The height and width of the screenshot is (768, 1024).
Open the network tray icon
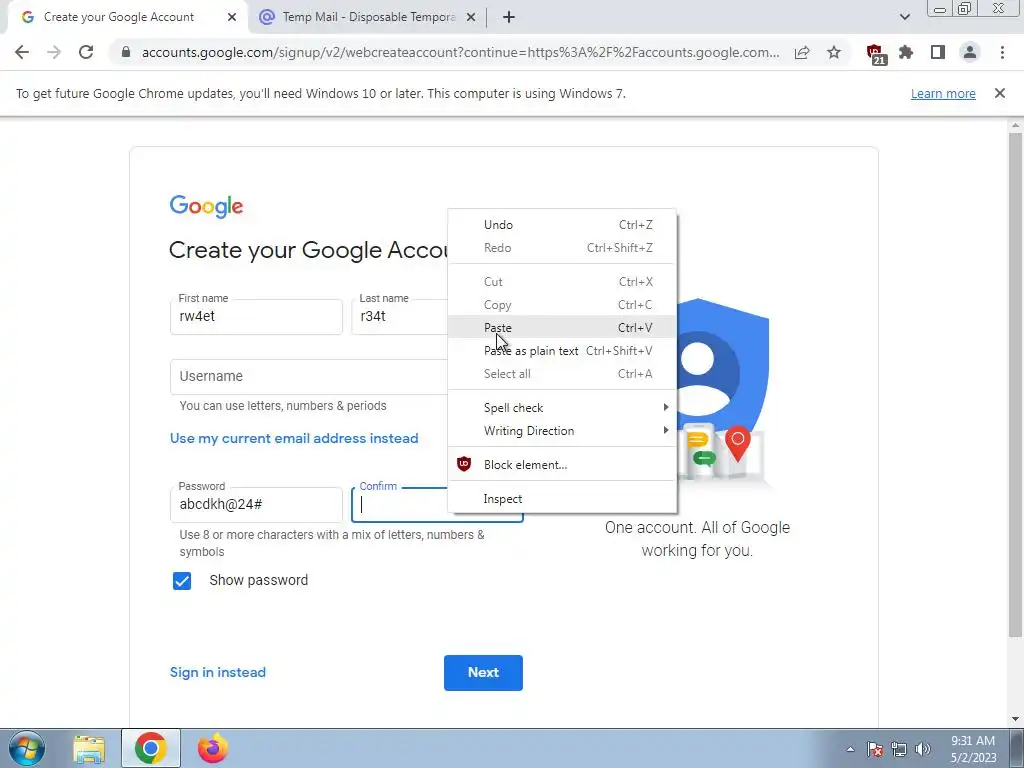[899, 749]
